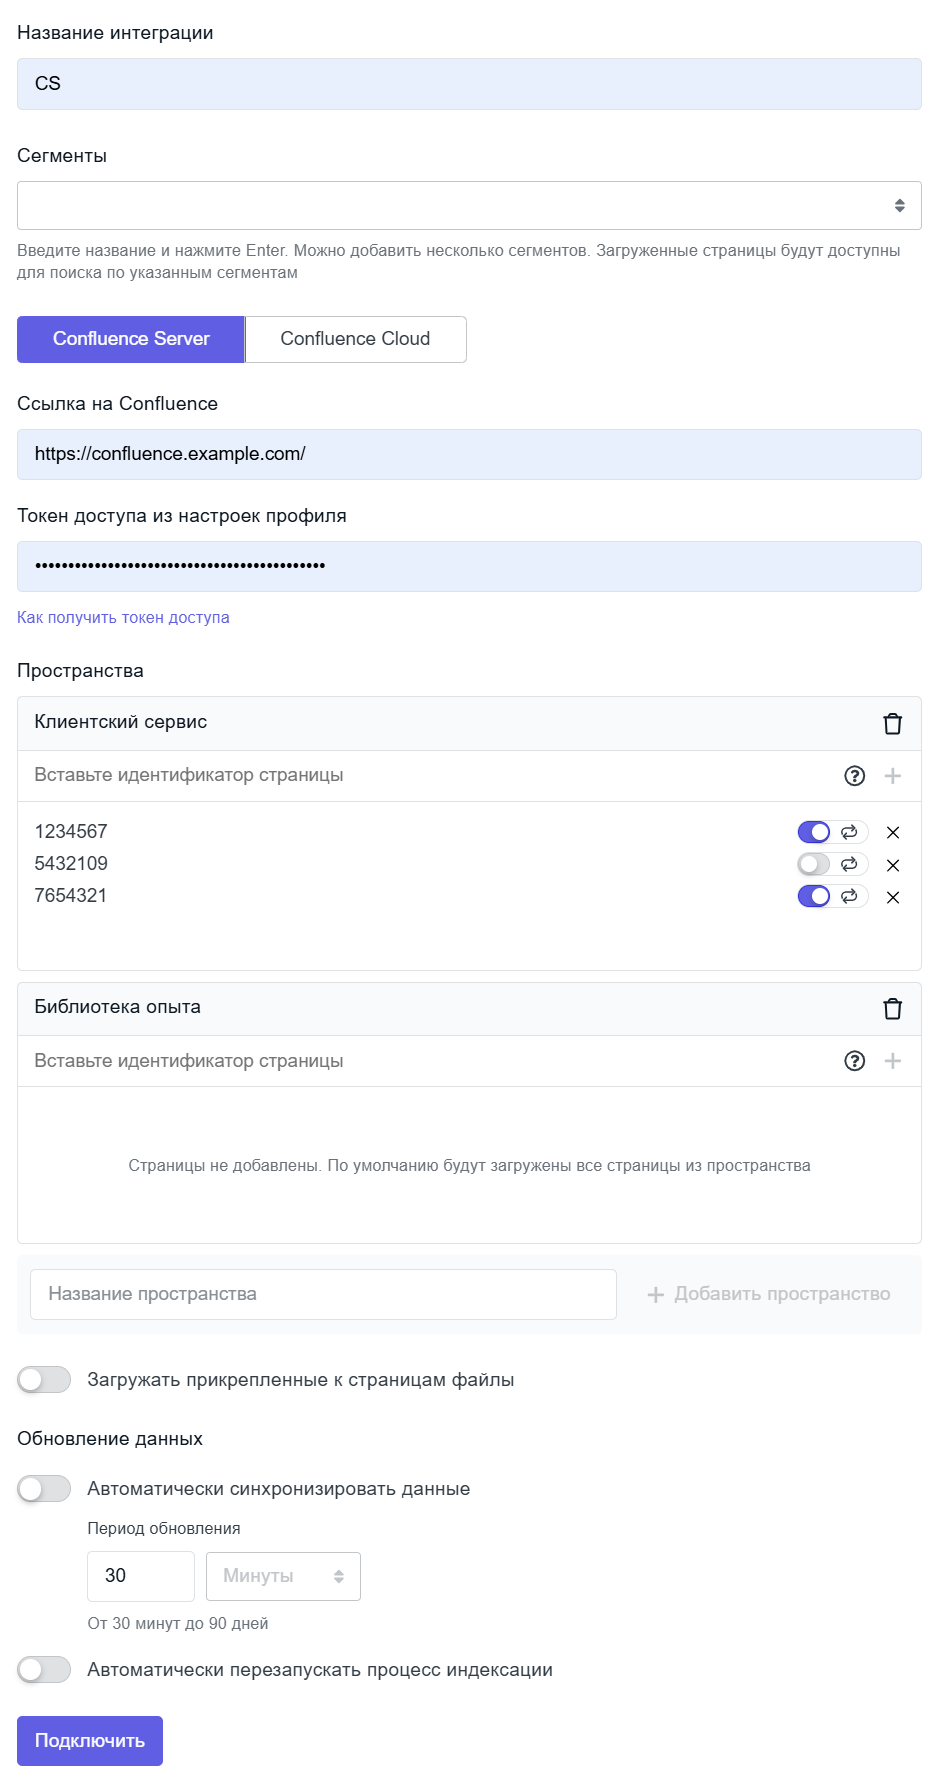This screenshot has height=1789, width=942.
Task: Open the Сегменты dropdown
Action: [x=469, y=206]
